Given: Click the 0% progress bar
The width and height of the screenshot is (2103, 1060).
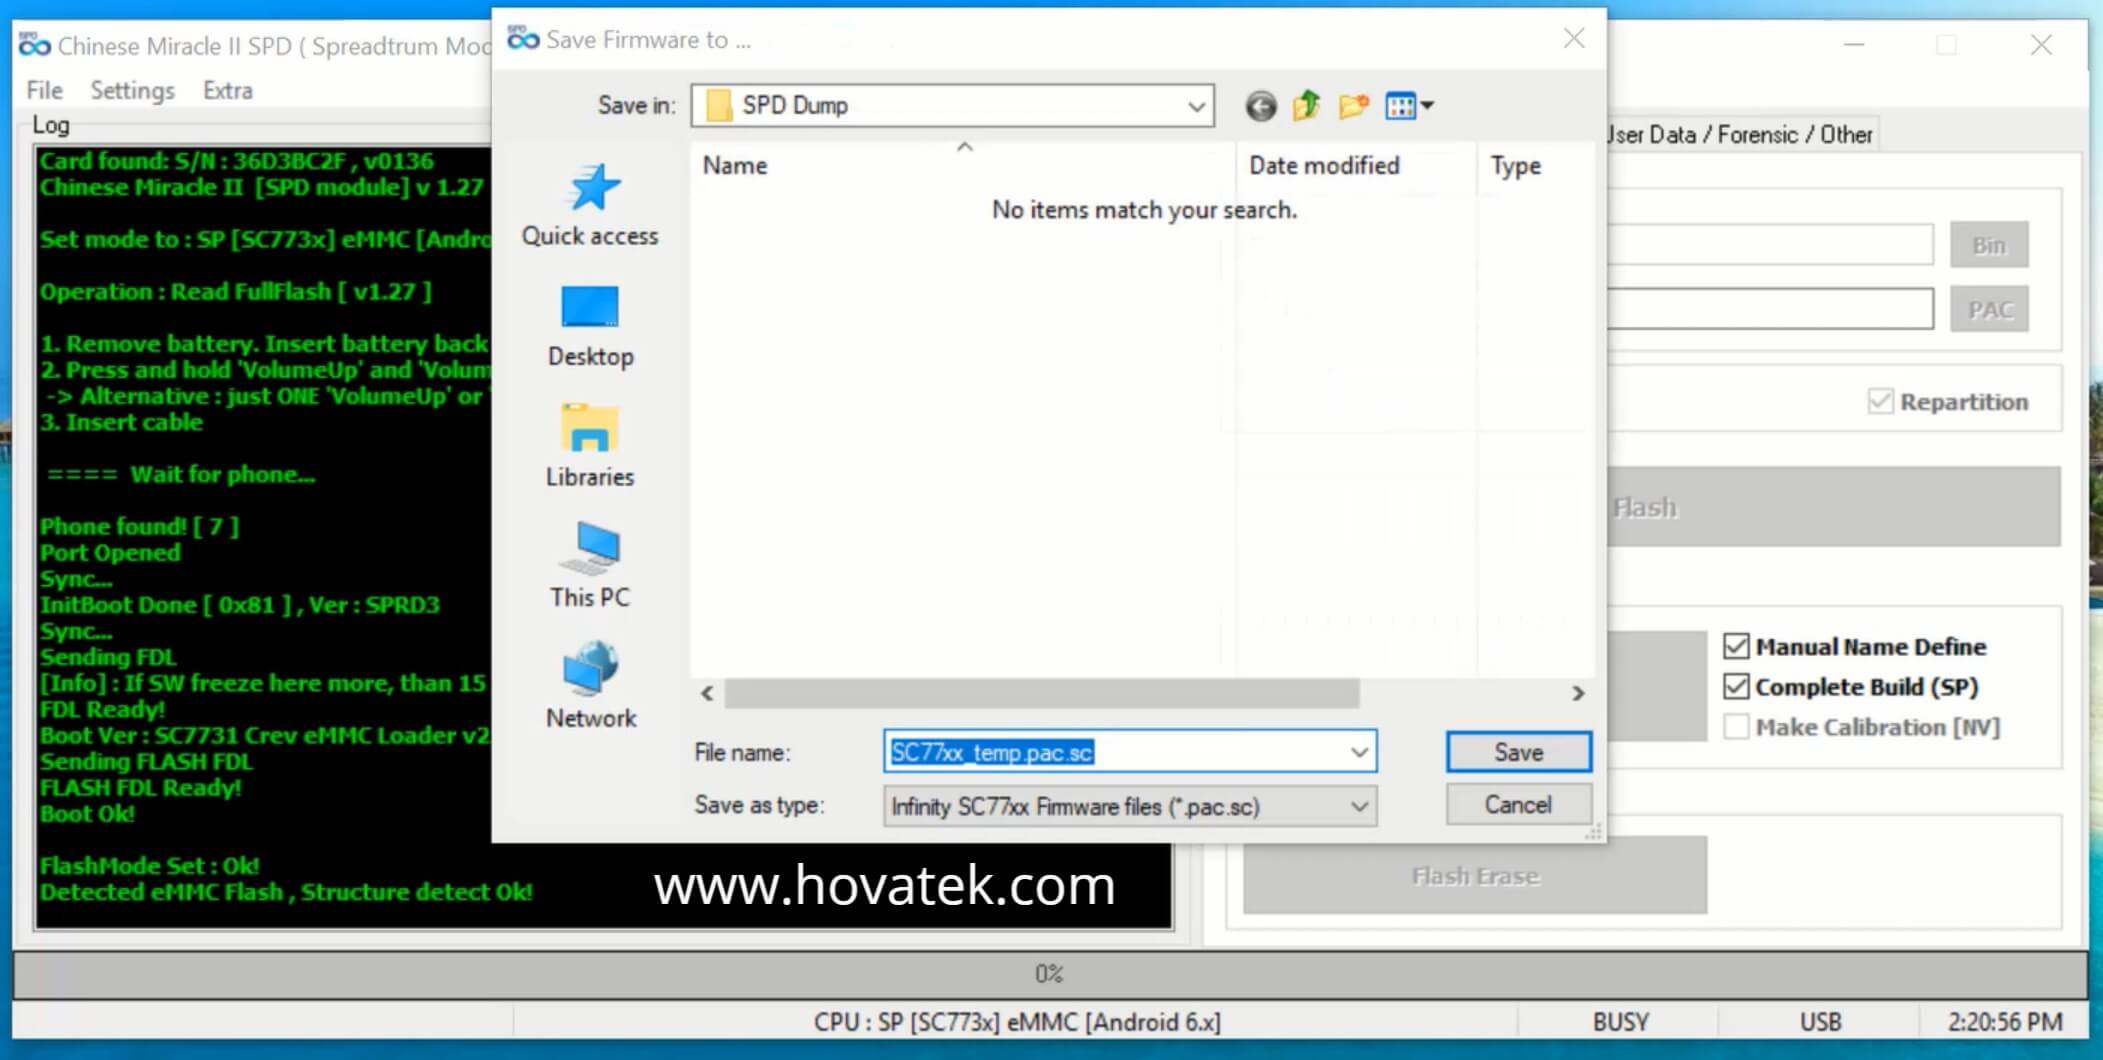Looking at the screenshot, I should coord(1050,974).
